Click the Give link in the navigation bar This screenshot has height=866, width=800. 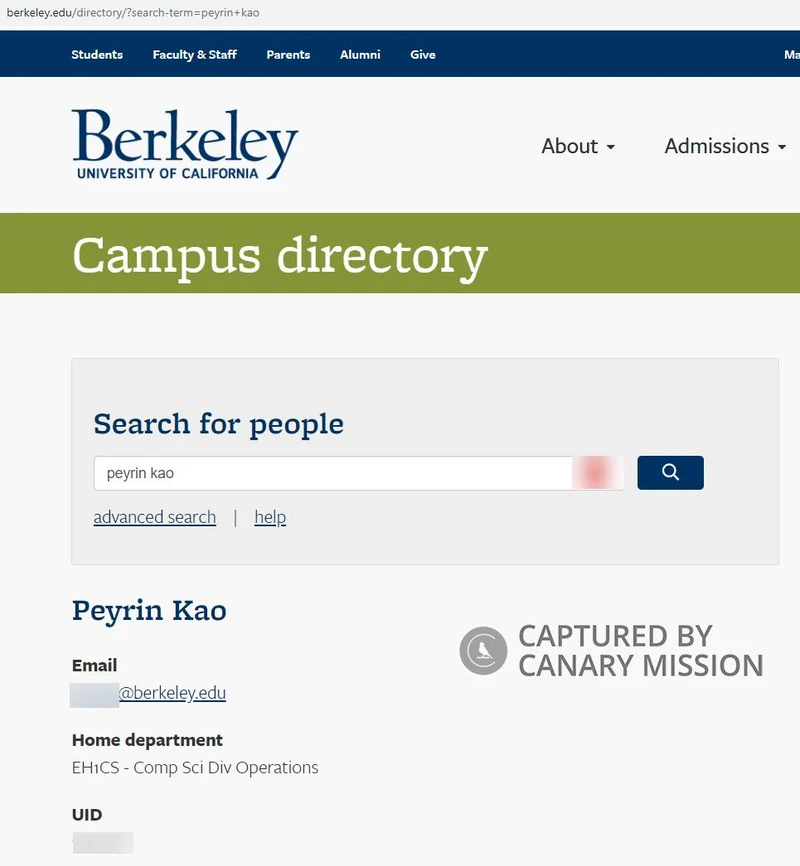pos(422,55)
